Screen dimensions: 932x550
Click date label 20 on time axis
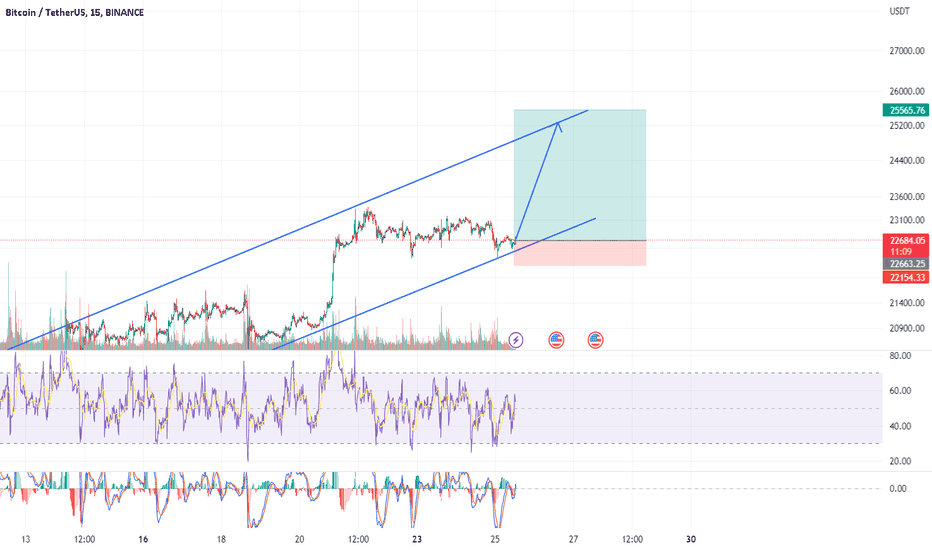coord(299,539)
